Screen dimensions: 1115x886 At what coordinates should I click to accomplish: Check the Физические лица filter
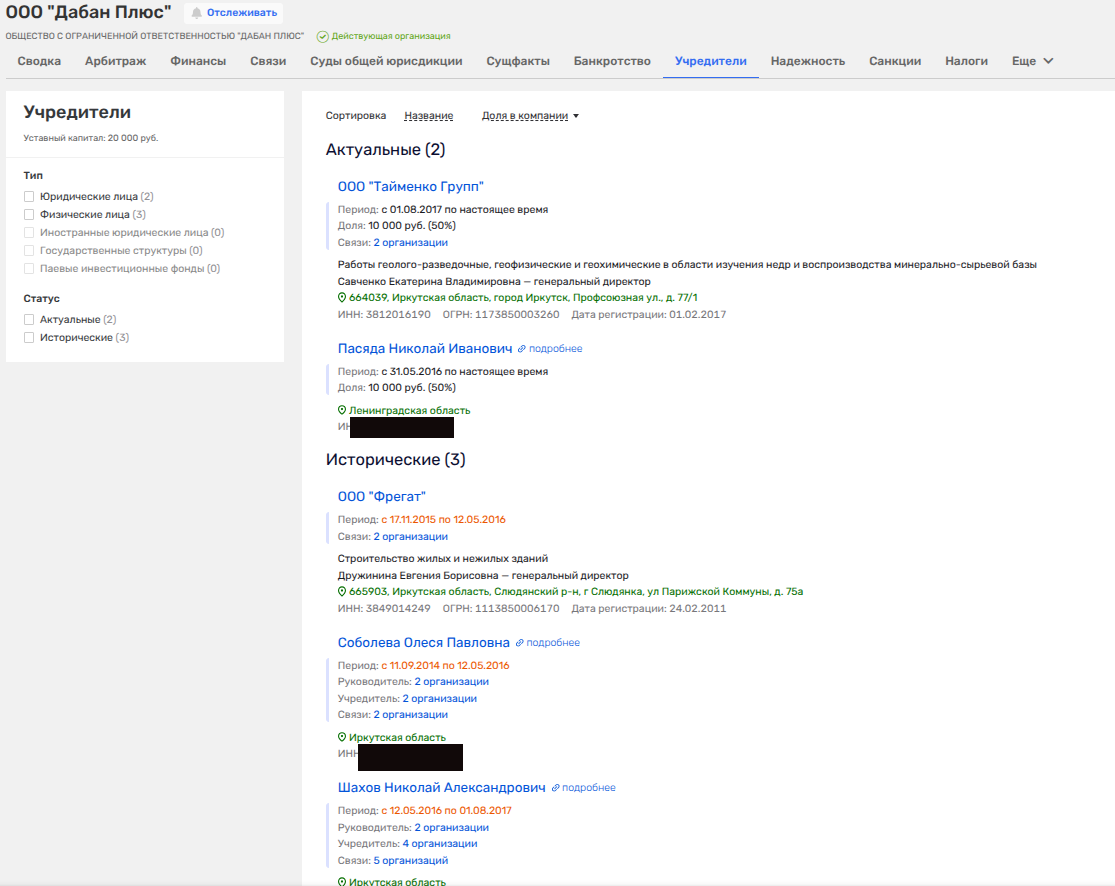click(30, 215)
